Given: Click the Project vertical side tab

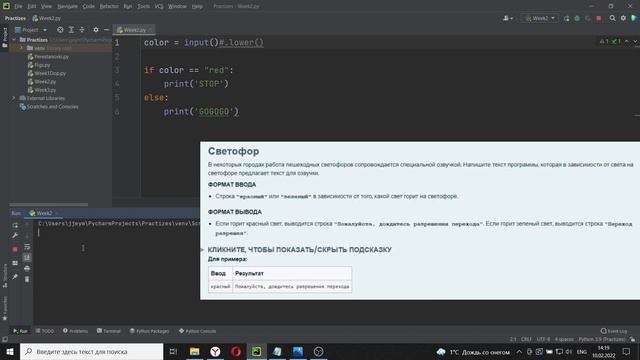Looking at the screenshot, I should (x=4, y=38).
